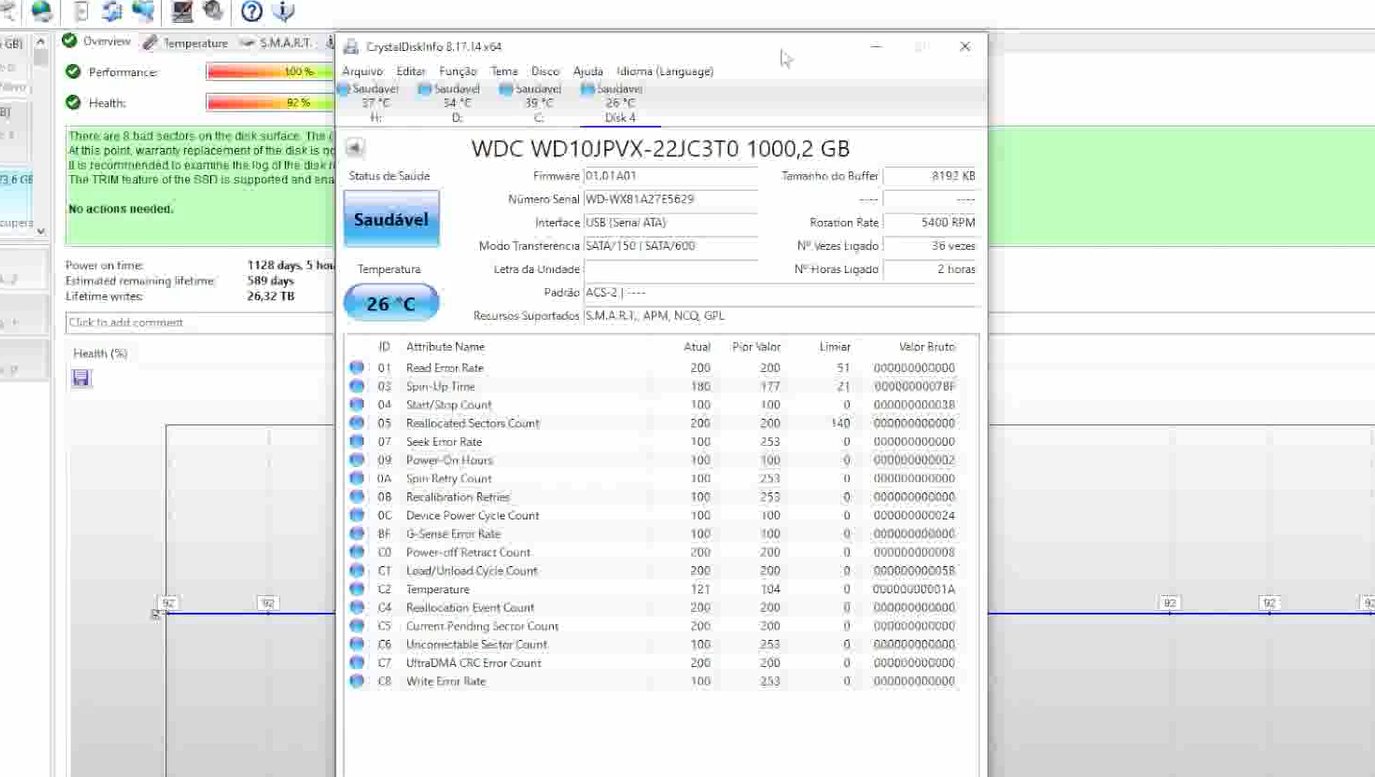The image size is (1375, 777).
Task: Click the 'No actions needed.' text
Action: 121,209
